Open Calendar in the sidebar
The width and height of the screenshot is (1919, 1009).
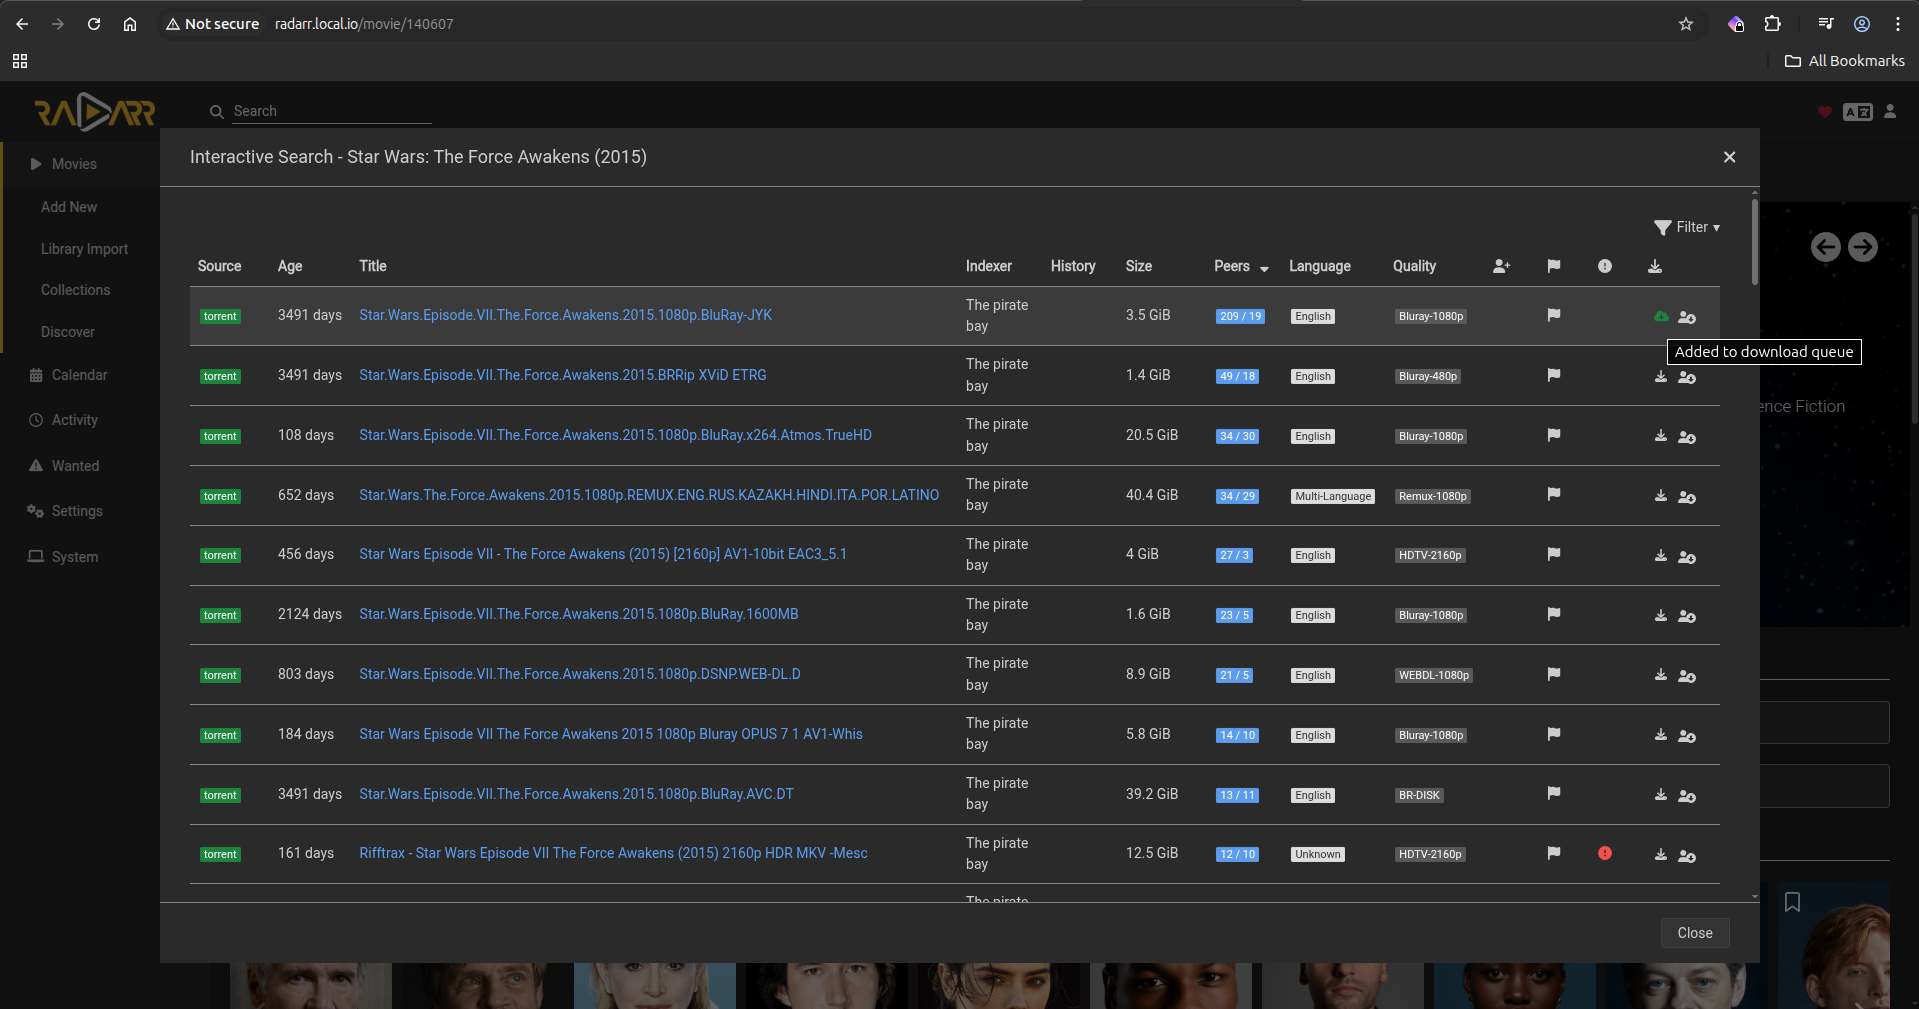click(x=80, y=375)
